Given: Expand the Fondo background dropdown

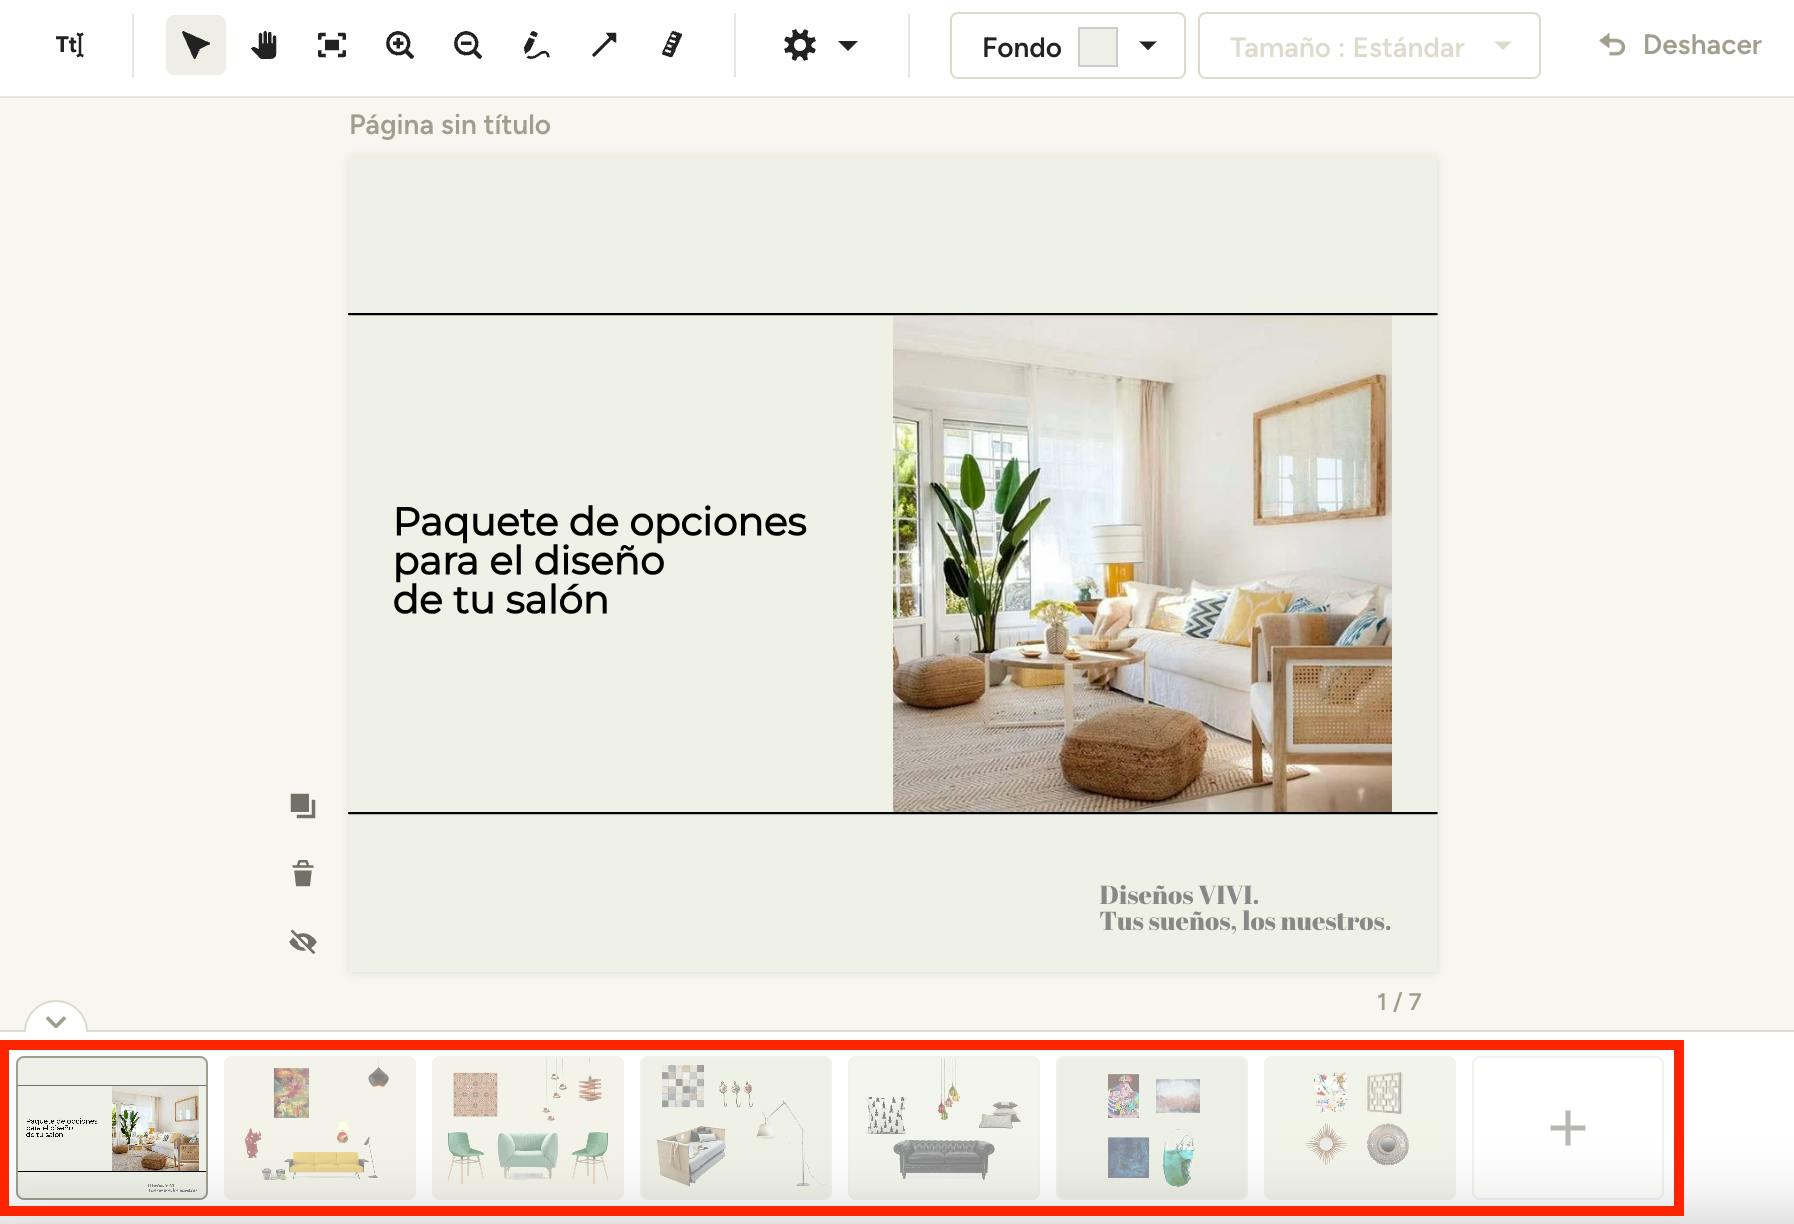Looking at the screenshot, I should click(x=1148, y=46).
